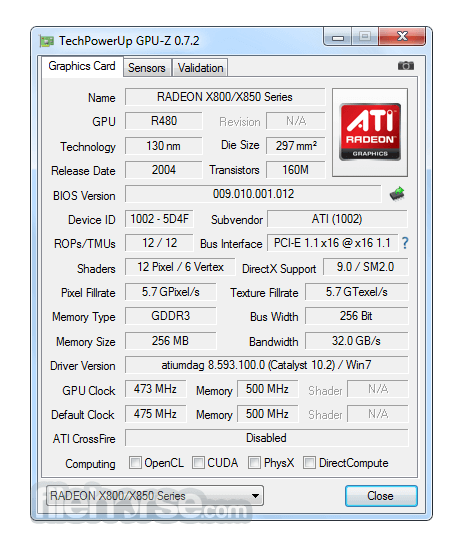Click the Bus Width field 256 Bit
This screenshot has width=464, height=554.
(x=357, y=316)
